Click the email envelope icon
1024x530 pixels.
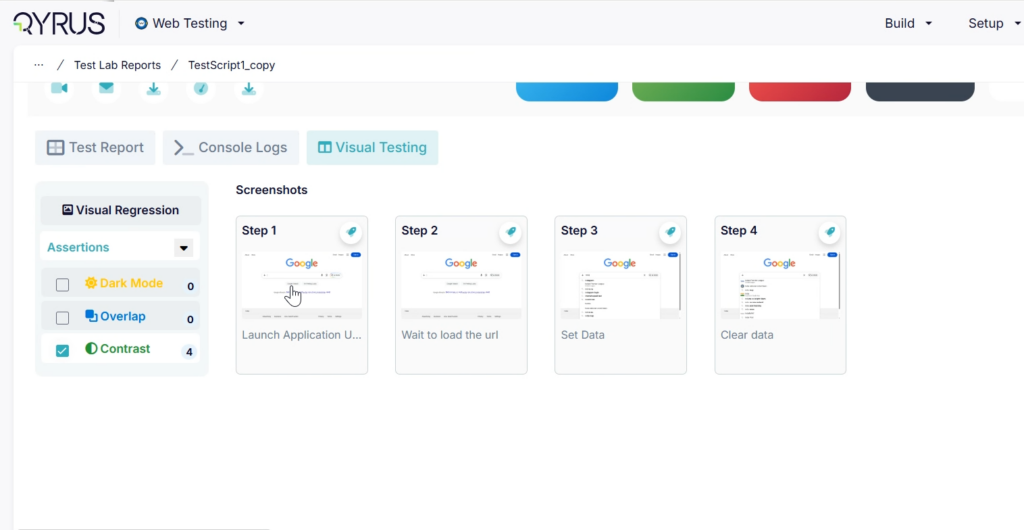point(106,88)
